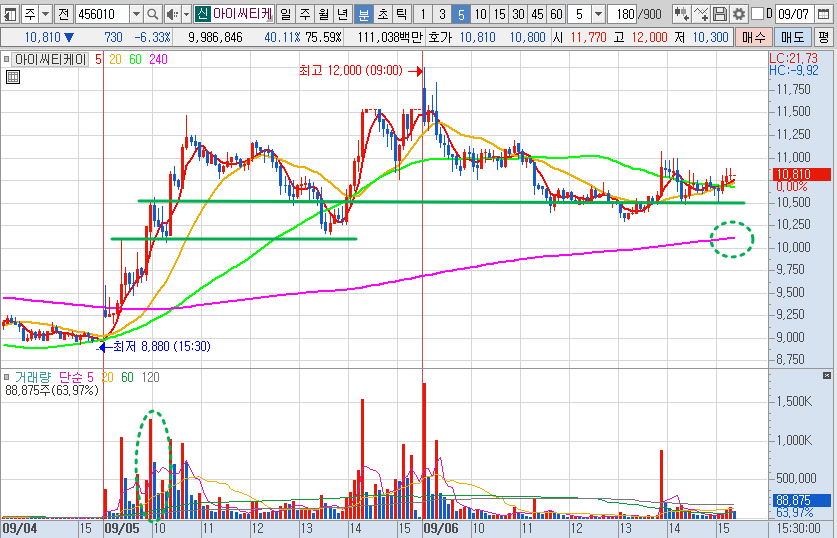Expand stock code 456010 dropdown arrow

point(136,14)
